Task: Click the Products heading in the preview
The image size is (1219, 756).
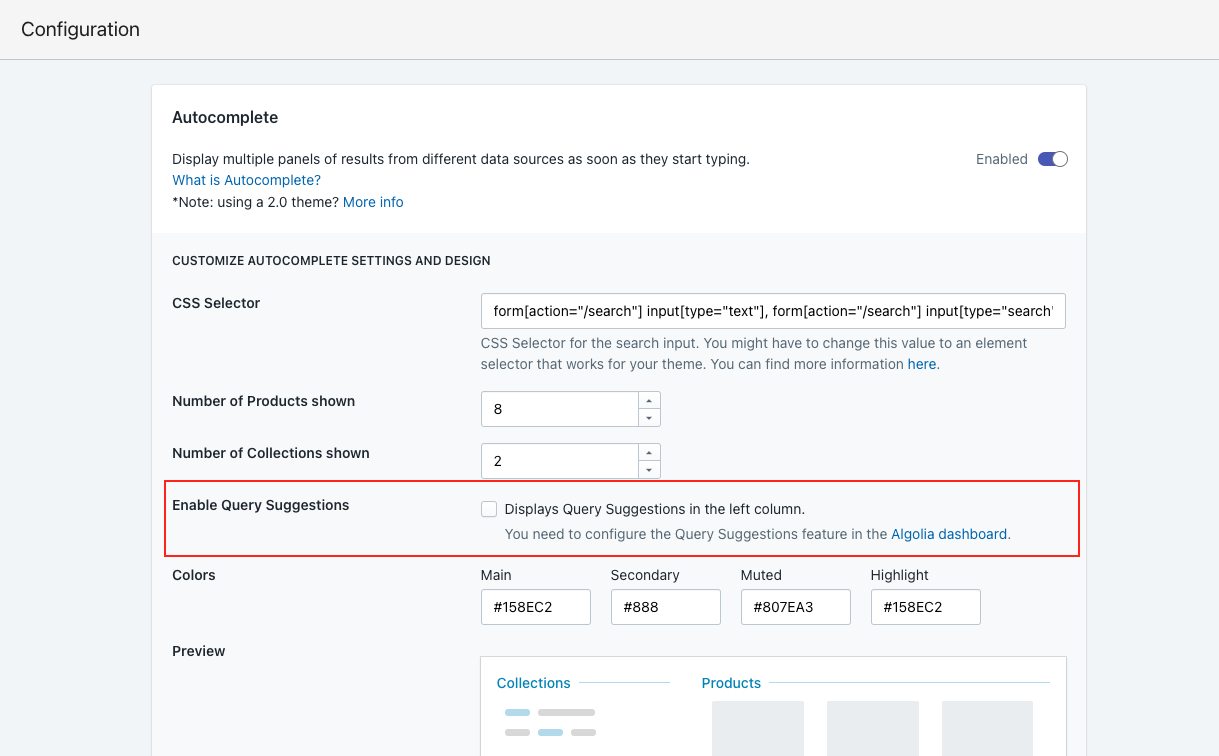Action: coord(731,683)
